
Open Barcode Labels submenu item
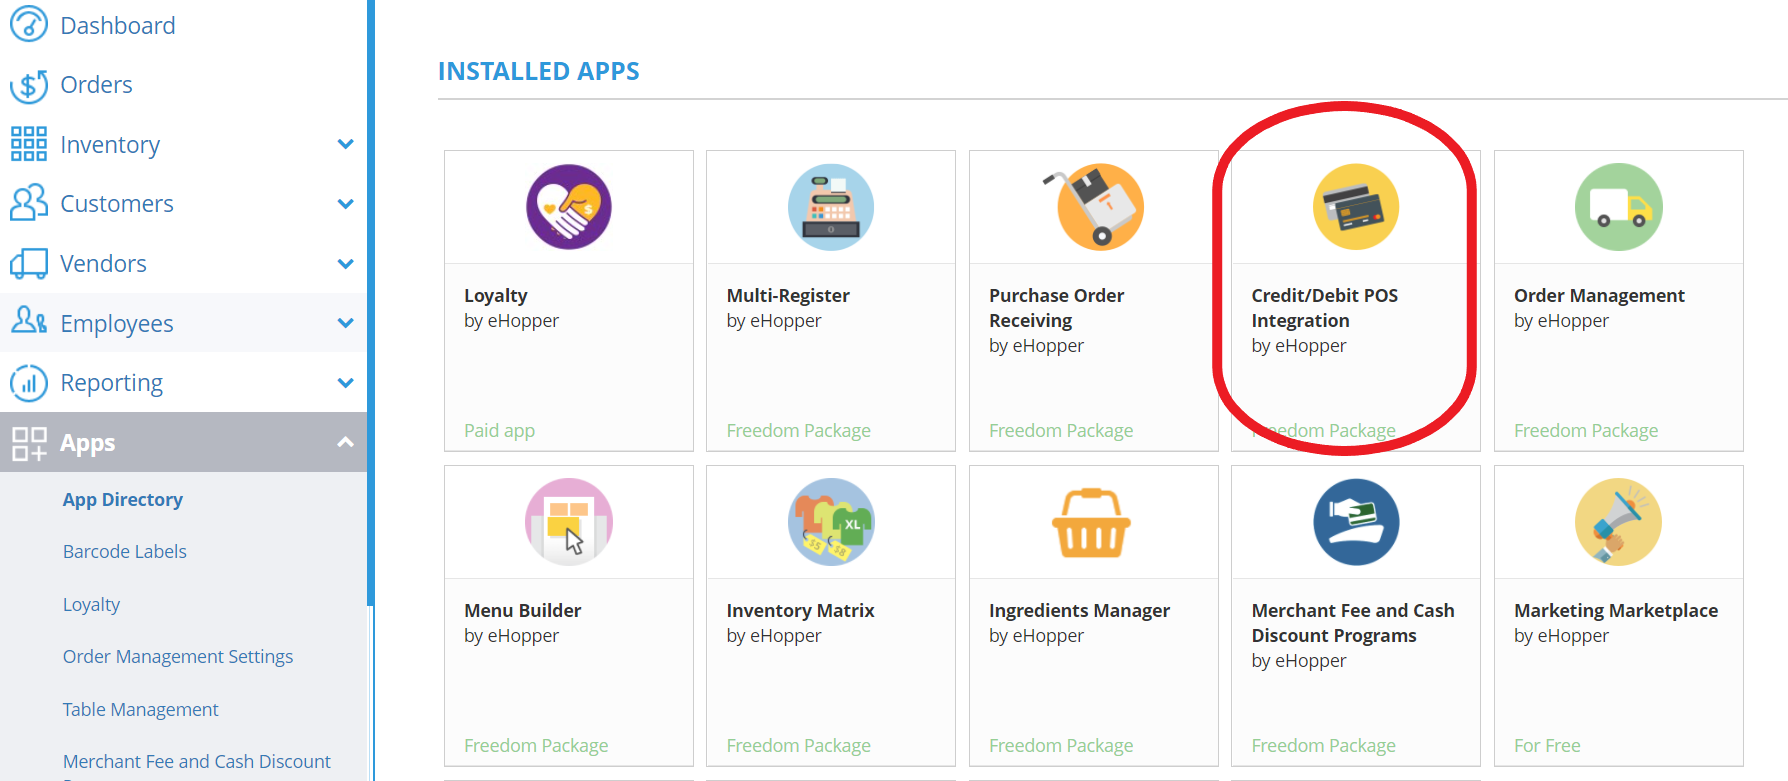[x=125, y=552]
